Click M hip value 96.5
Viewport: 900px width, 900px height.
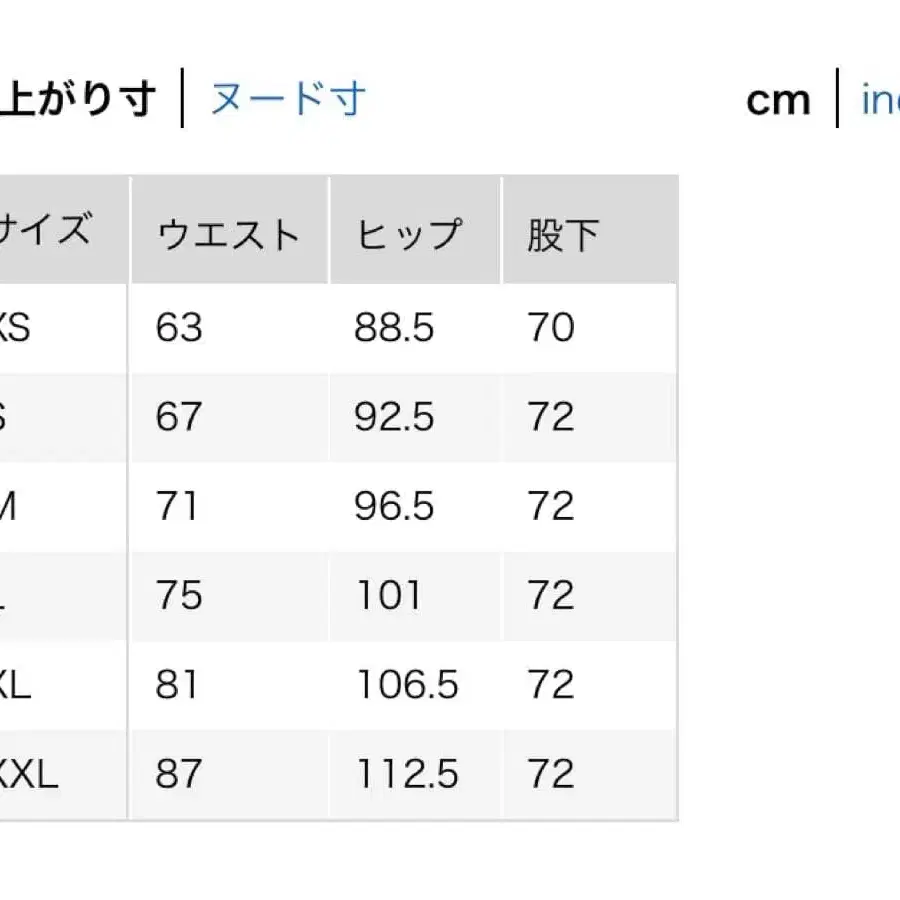391,506
